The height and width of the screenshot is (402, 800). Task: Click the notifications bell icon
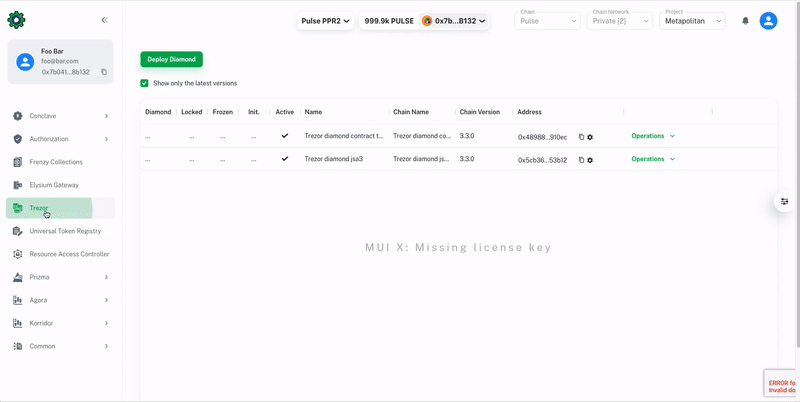745,21
